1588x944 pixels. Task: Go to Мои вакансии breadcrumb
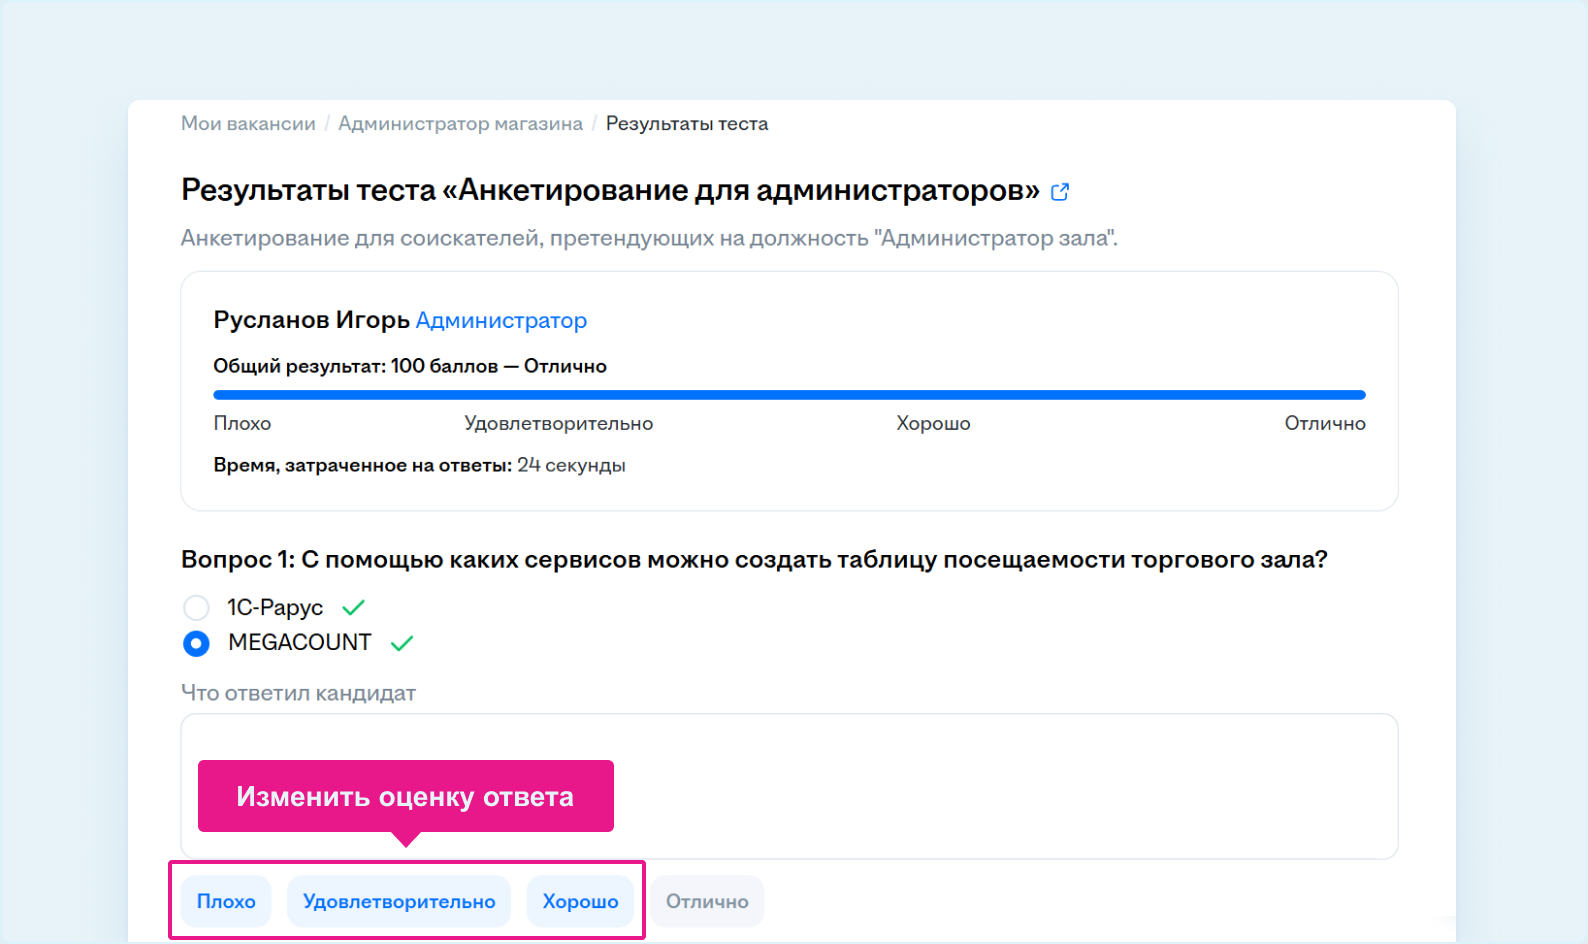pos(248,124)
